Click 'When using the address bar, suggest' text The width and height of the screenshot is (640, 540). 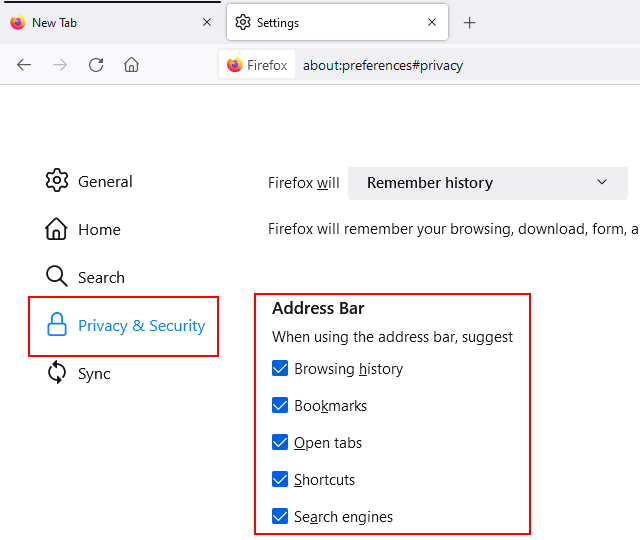tap(392, 337)
